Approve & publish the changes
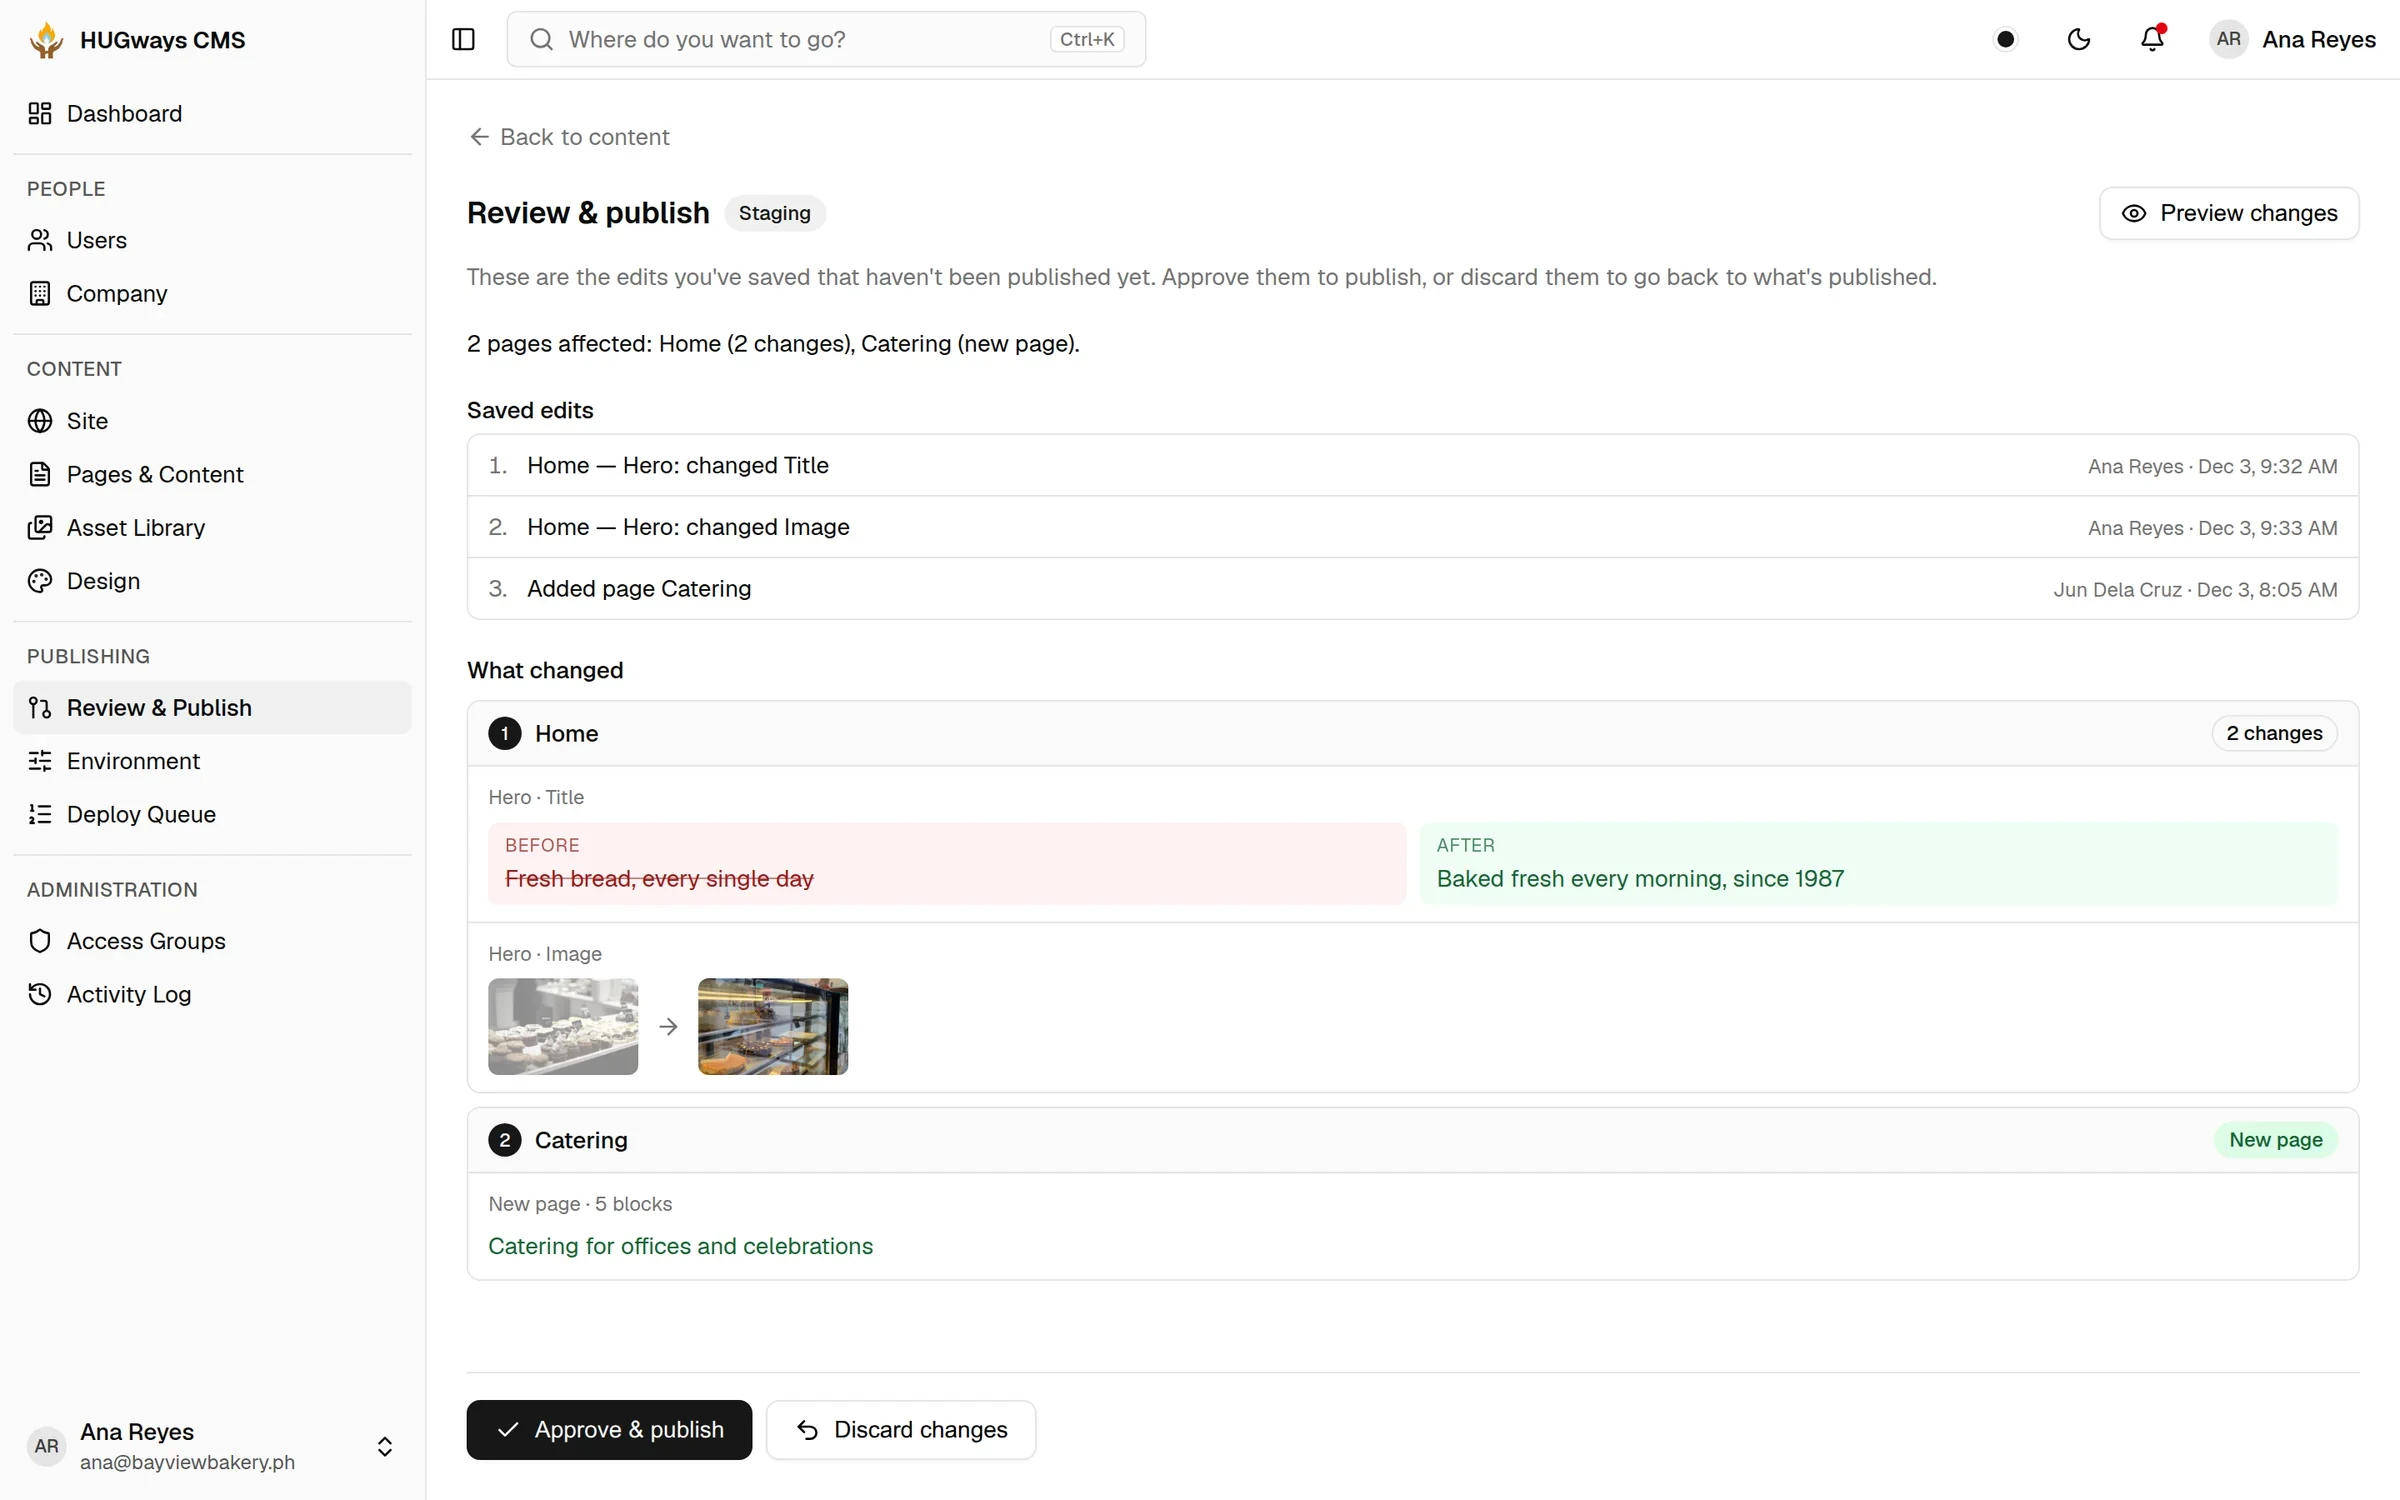 coord(609,1430)
